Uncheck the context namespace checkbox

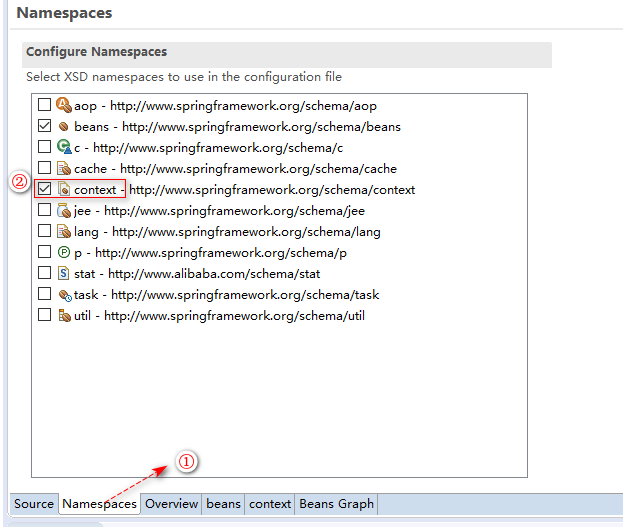[x=44, y=189]
